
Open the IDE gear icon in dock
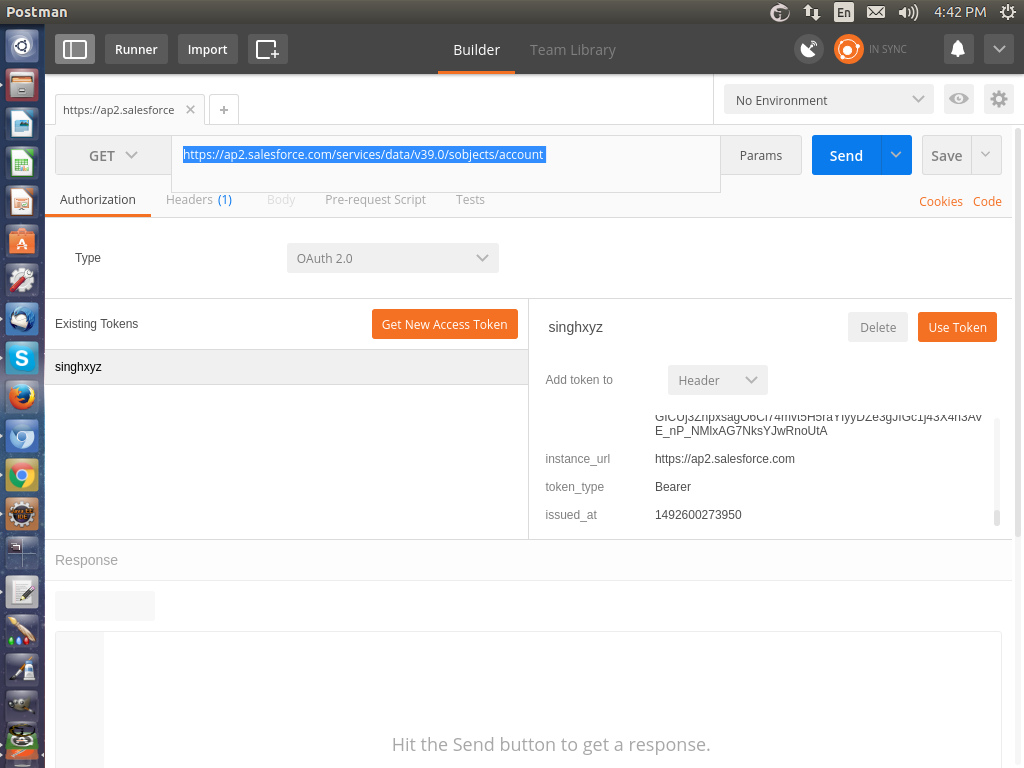pos(22,515)
